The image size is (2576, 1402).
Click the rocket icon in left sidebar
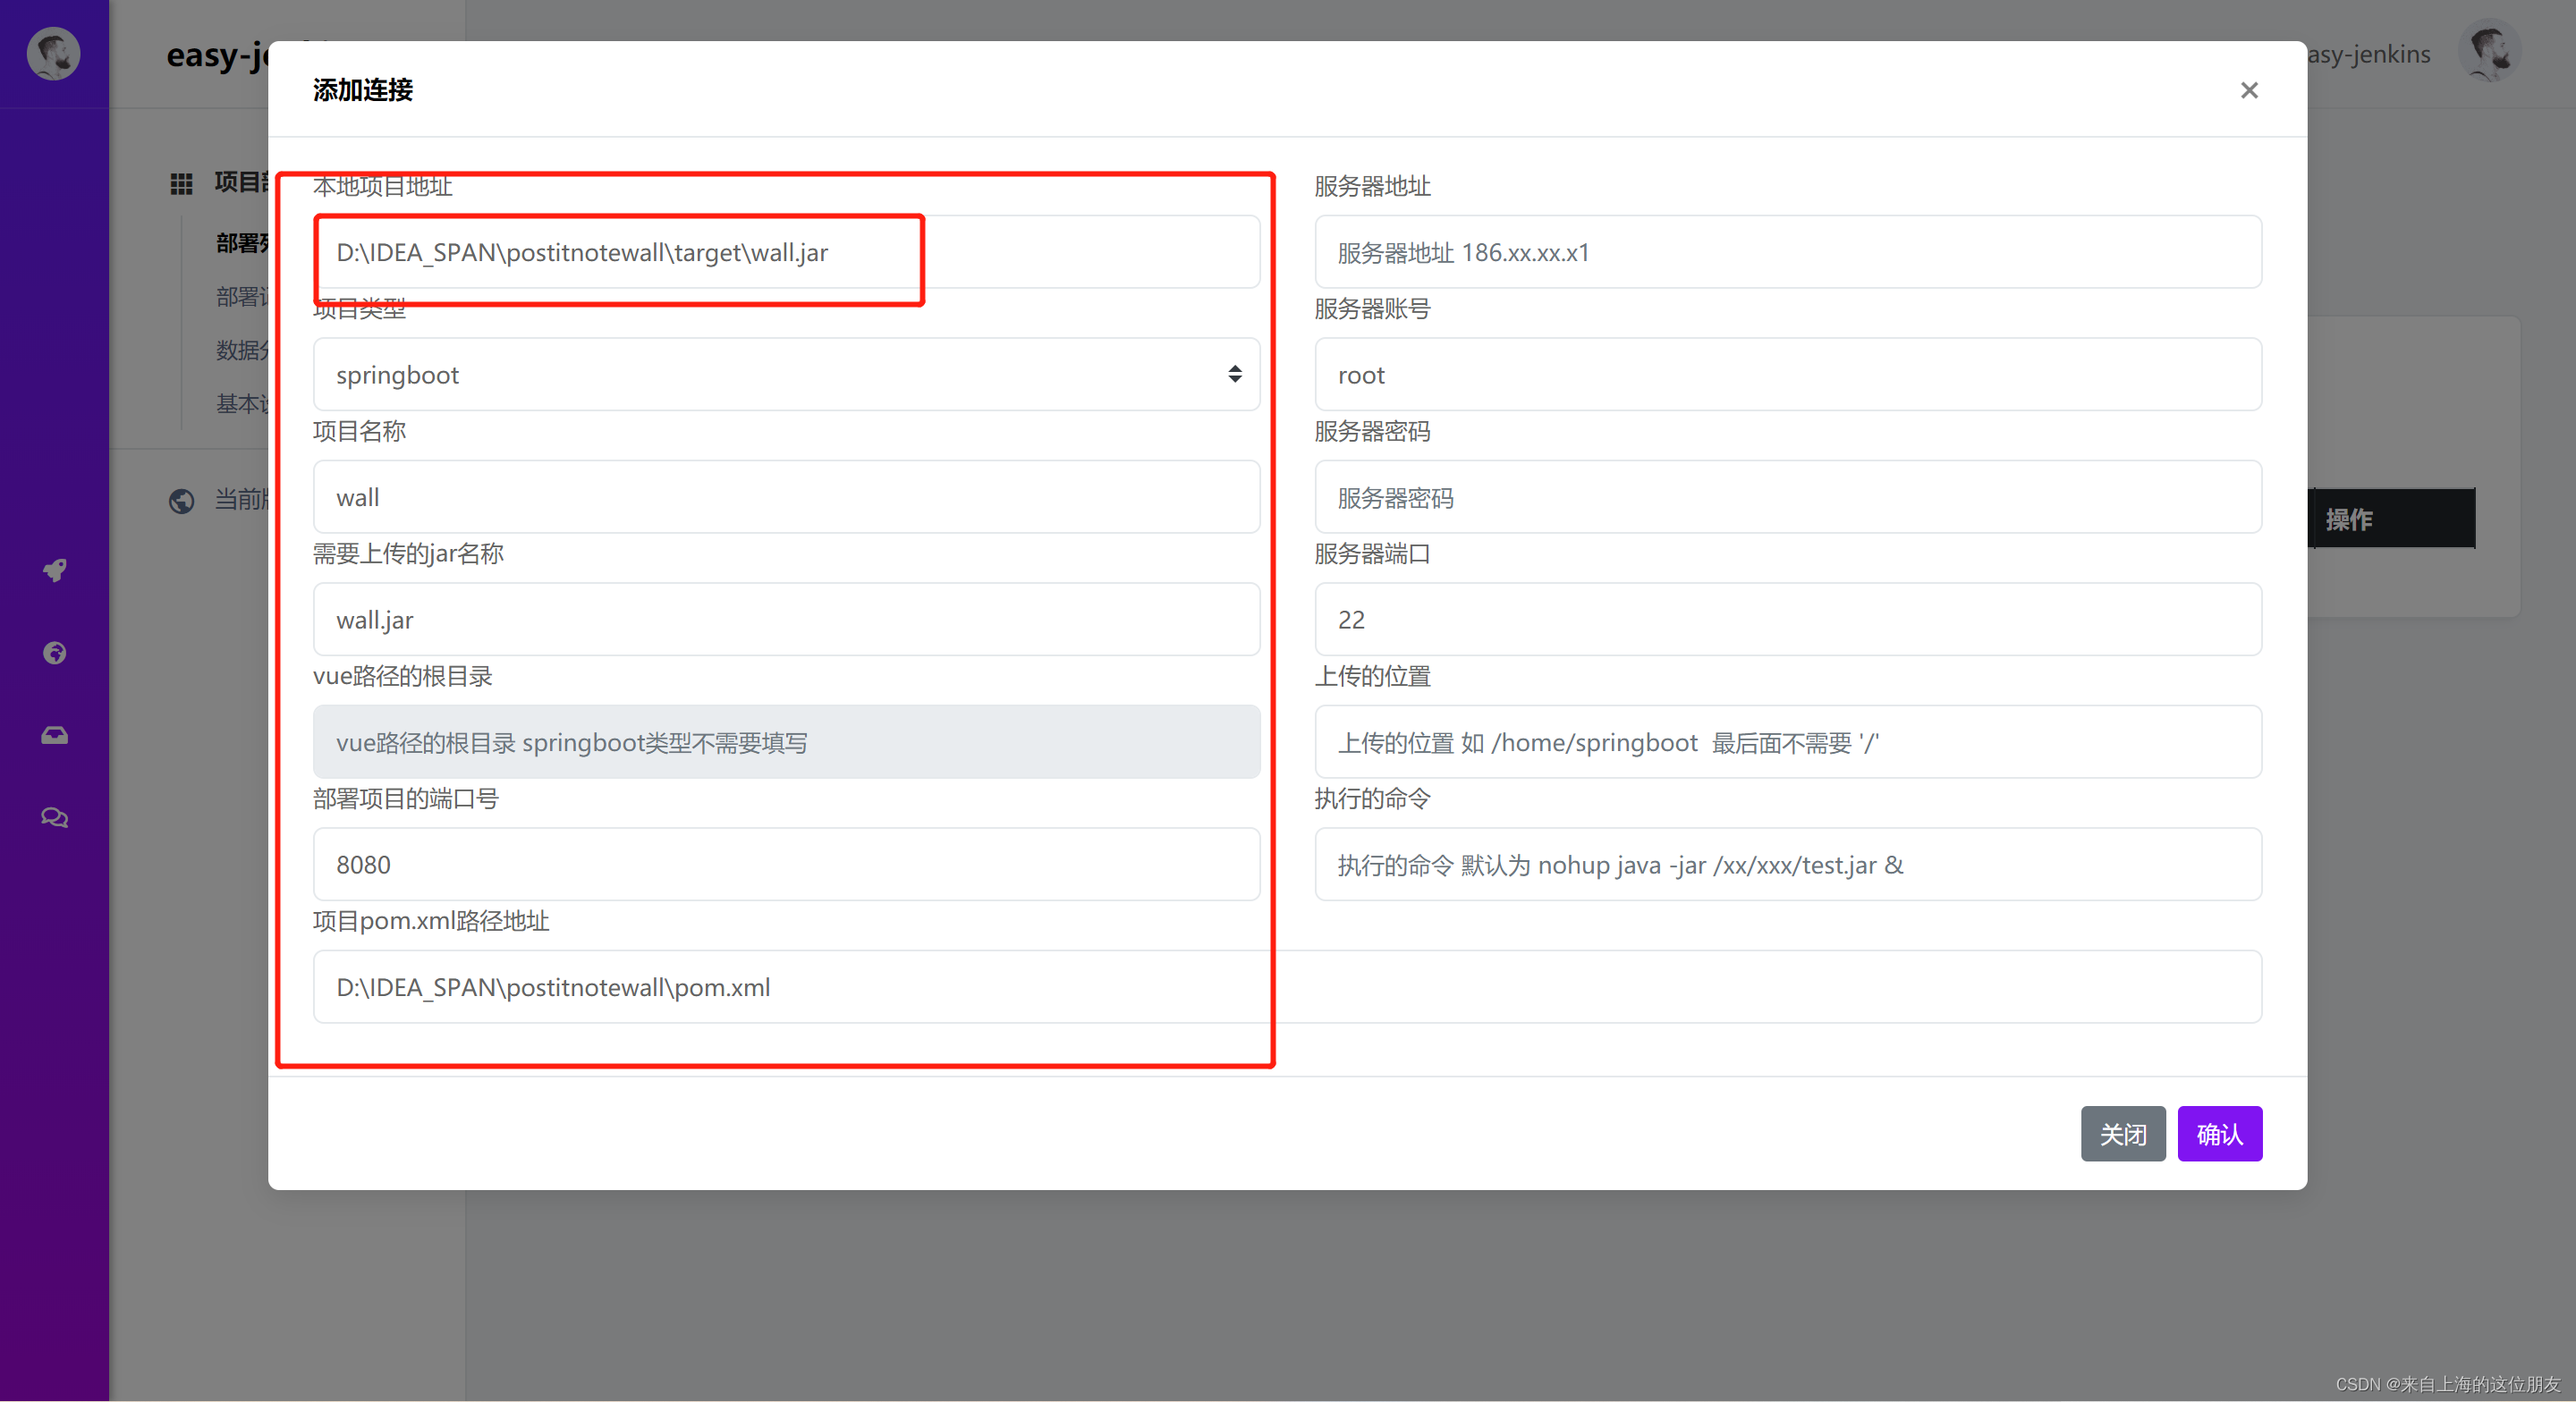[x=55, y=570]
